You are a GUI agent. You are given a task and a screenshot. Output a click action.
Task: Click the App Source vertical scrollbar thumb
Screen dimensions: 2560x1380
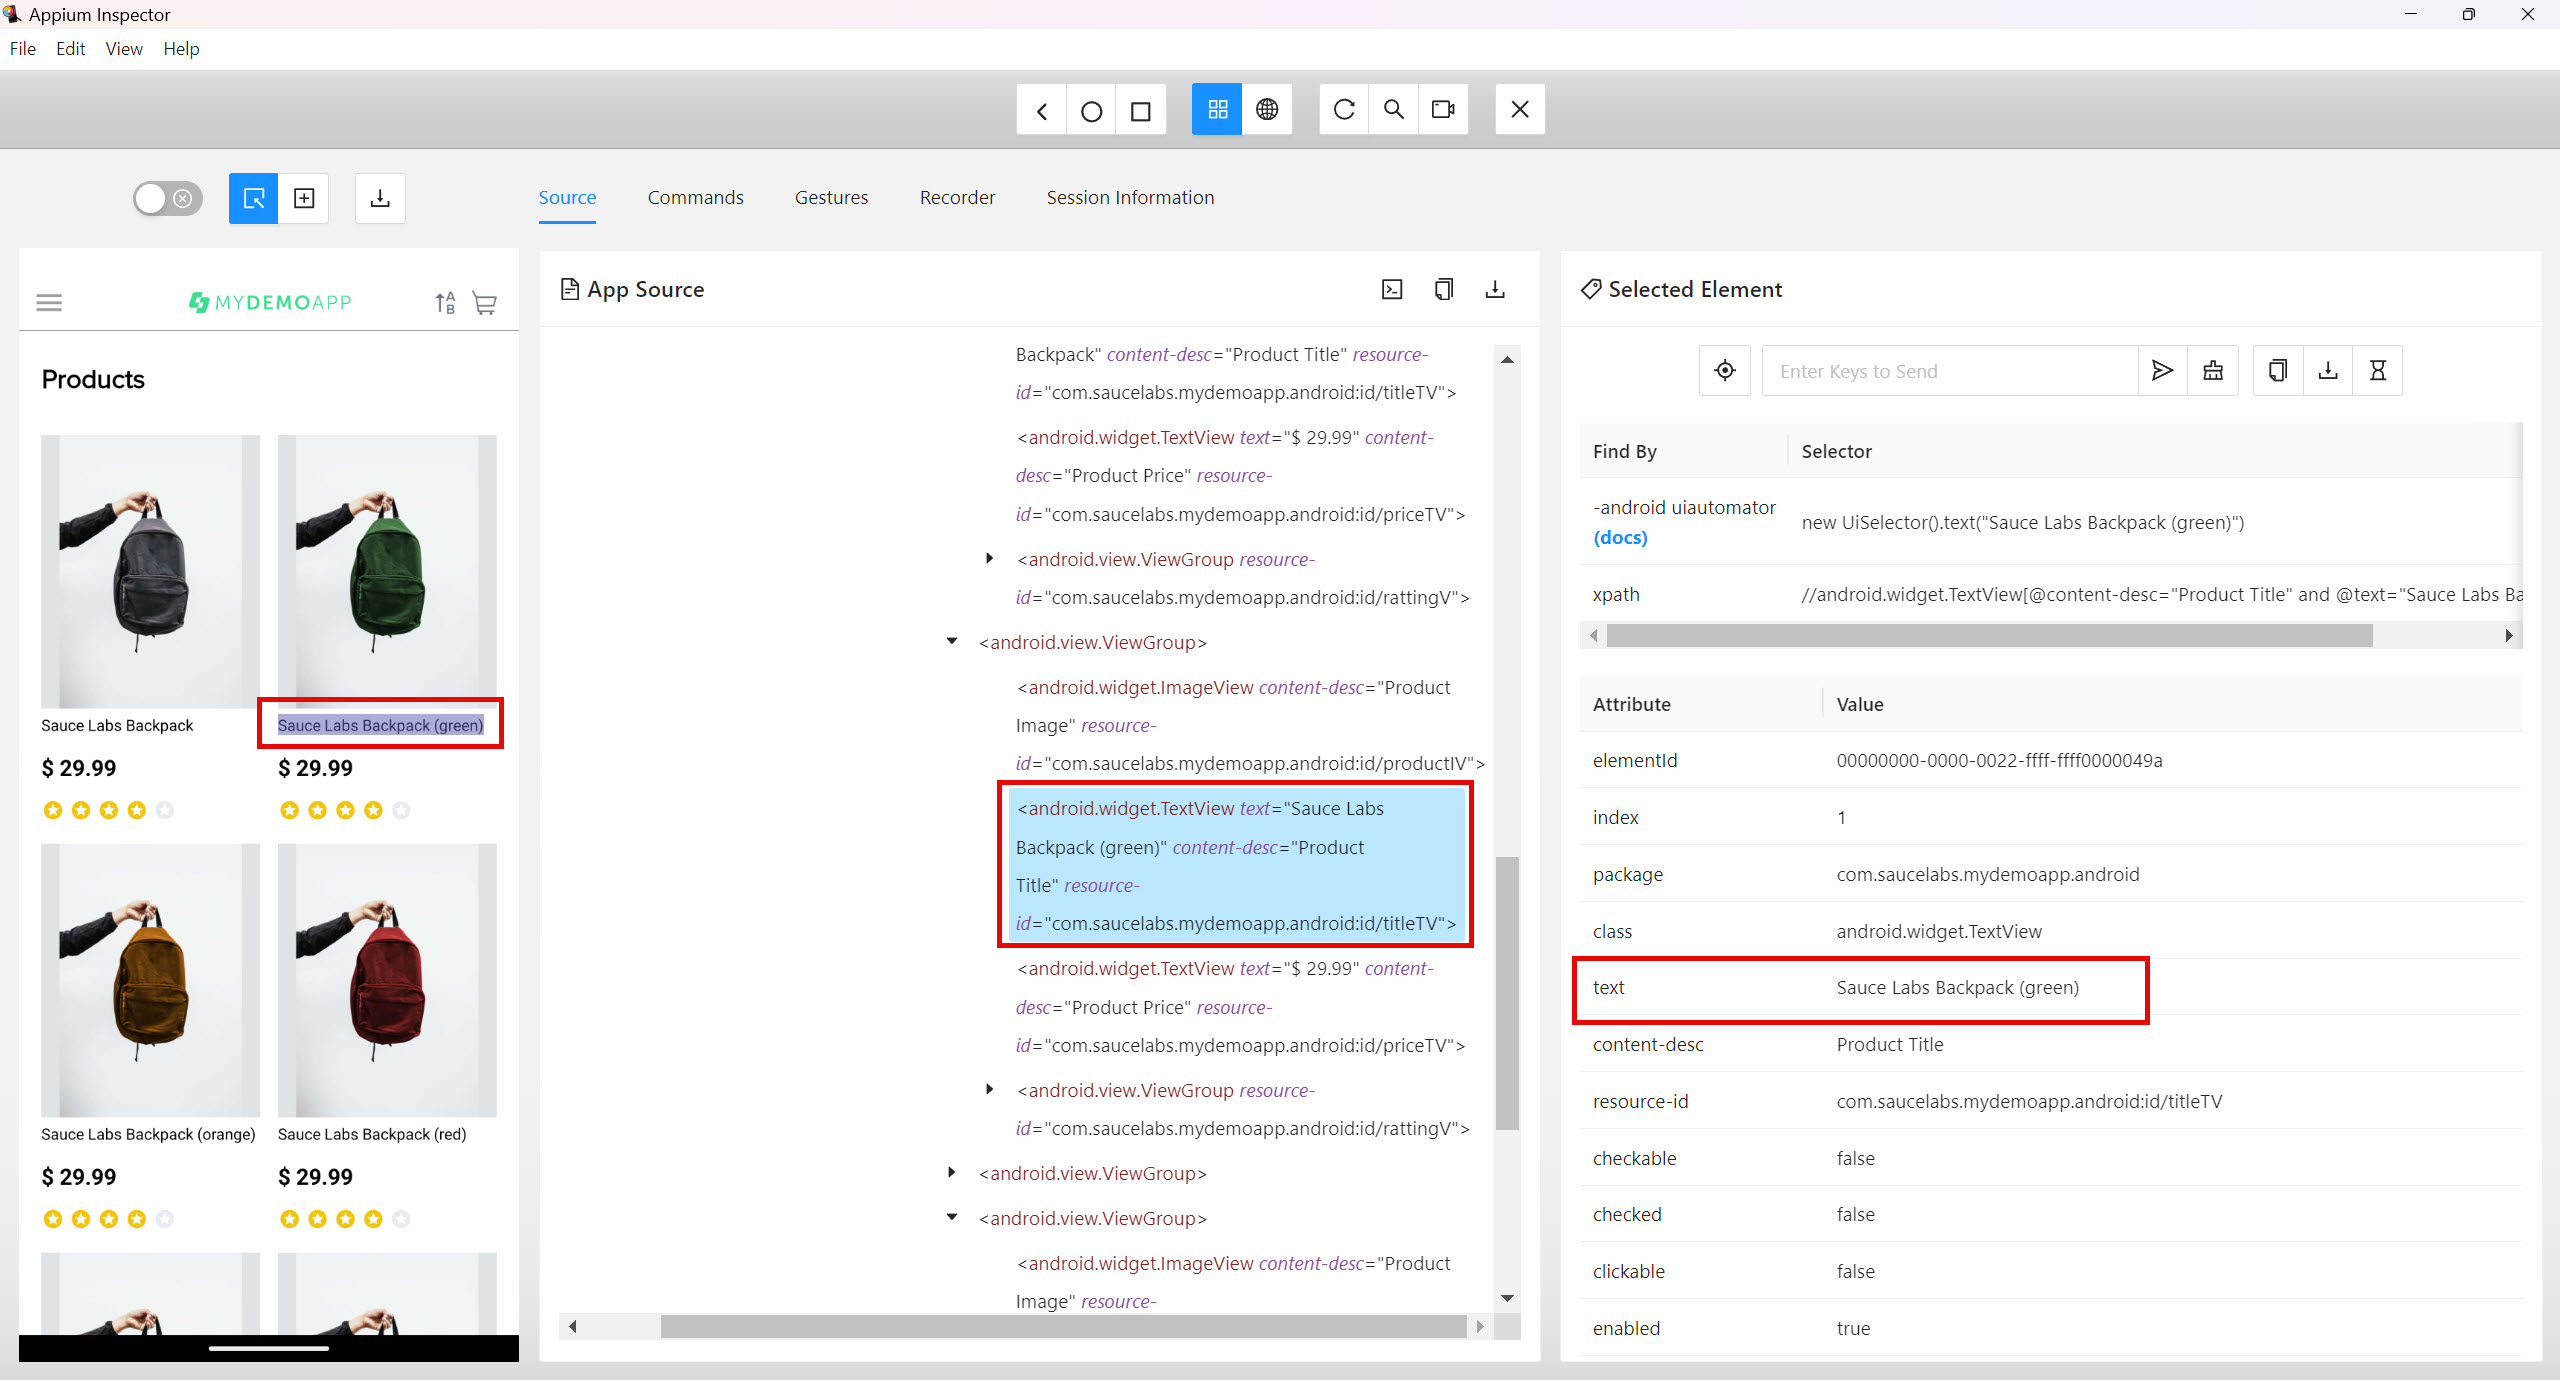pyautogui.click(x=1507, y=993)
